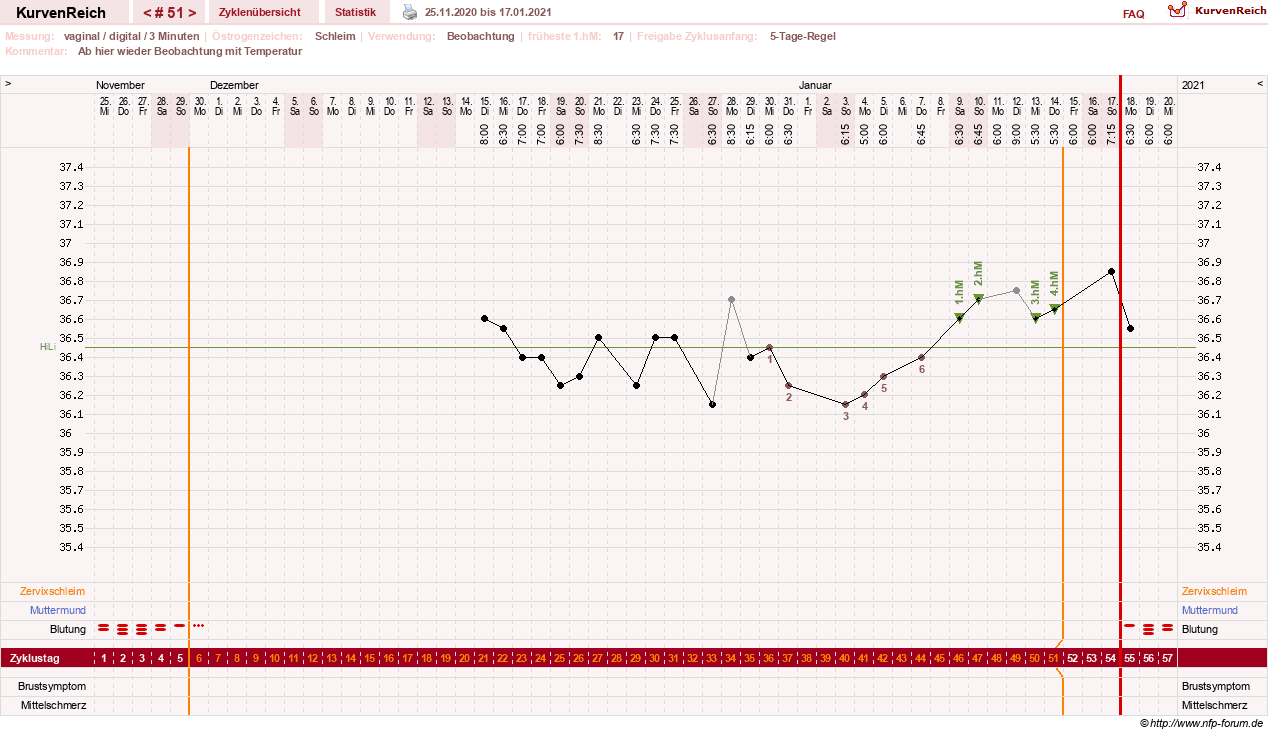This screenshot has width=1268, height=735.
Task: Select the peak temperature point on 17 January
Action: 1111,271
